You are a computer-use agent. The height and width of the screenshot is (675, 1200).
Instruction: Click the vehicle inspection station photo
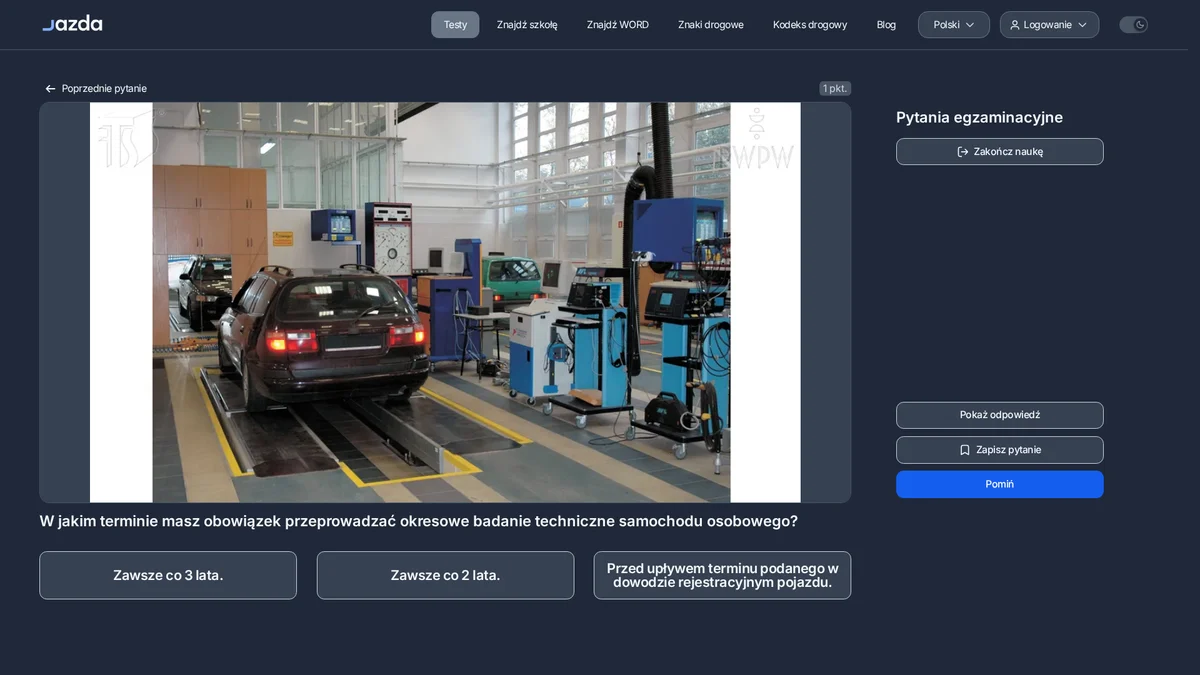[x=445, y=302]
